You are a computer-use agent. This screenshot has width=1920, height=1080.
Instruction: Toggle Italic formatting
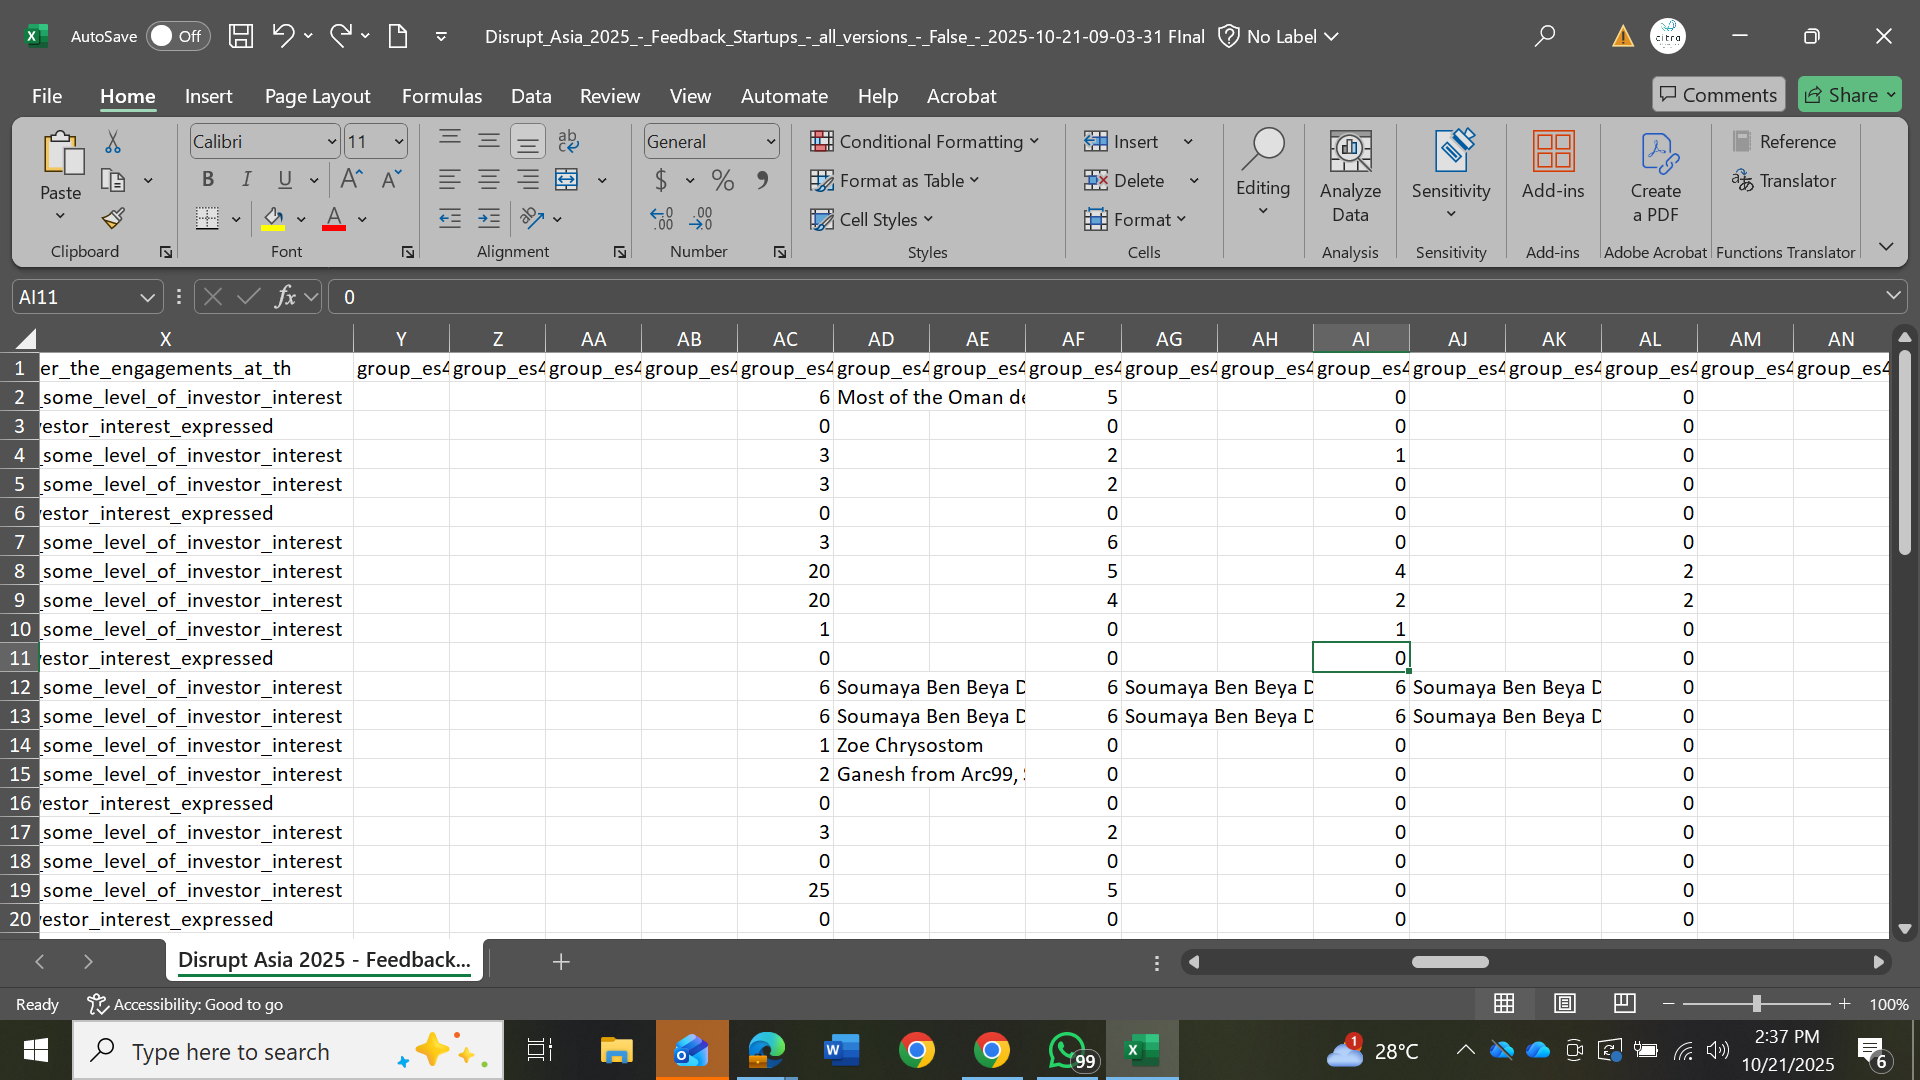coord(246,179)
